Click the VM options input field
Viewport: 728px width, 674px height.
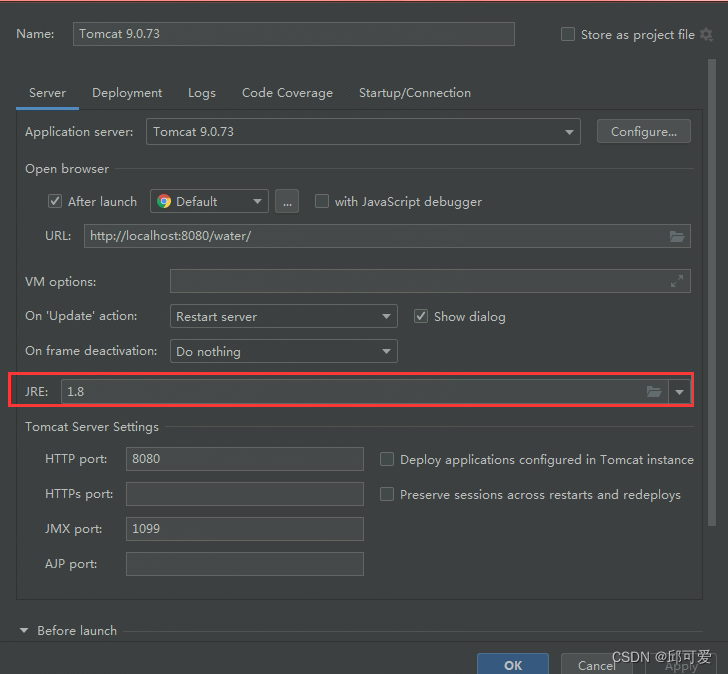pyautogui.click(x=430, y=281)
